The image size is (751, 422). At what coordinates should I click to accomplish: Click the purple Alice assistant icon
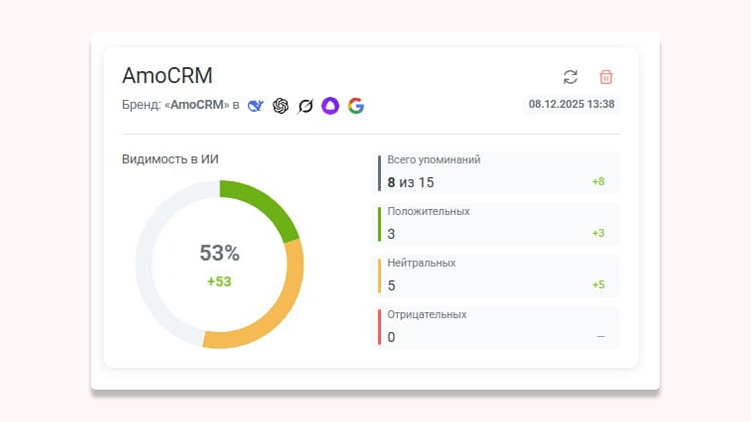pyautogui.click(x=330, y=105)
